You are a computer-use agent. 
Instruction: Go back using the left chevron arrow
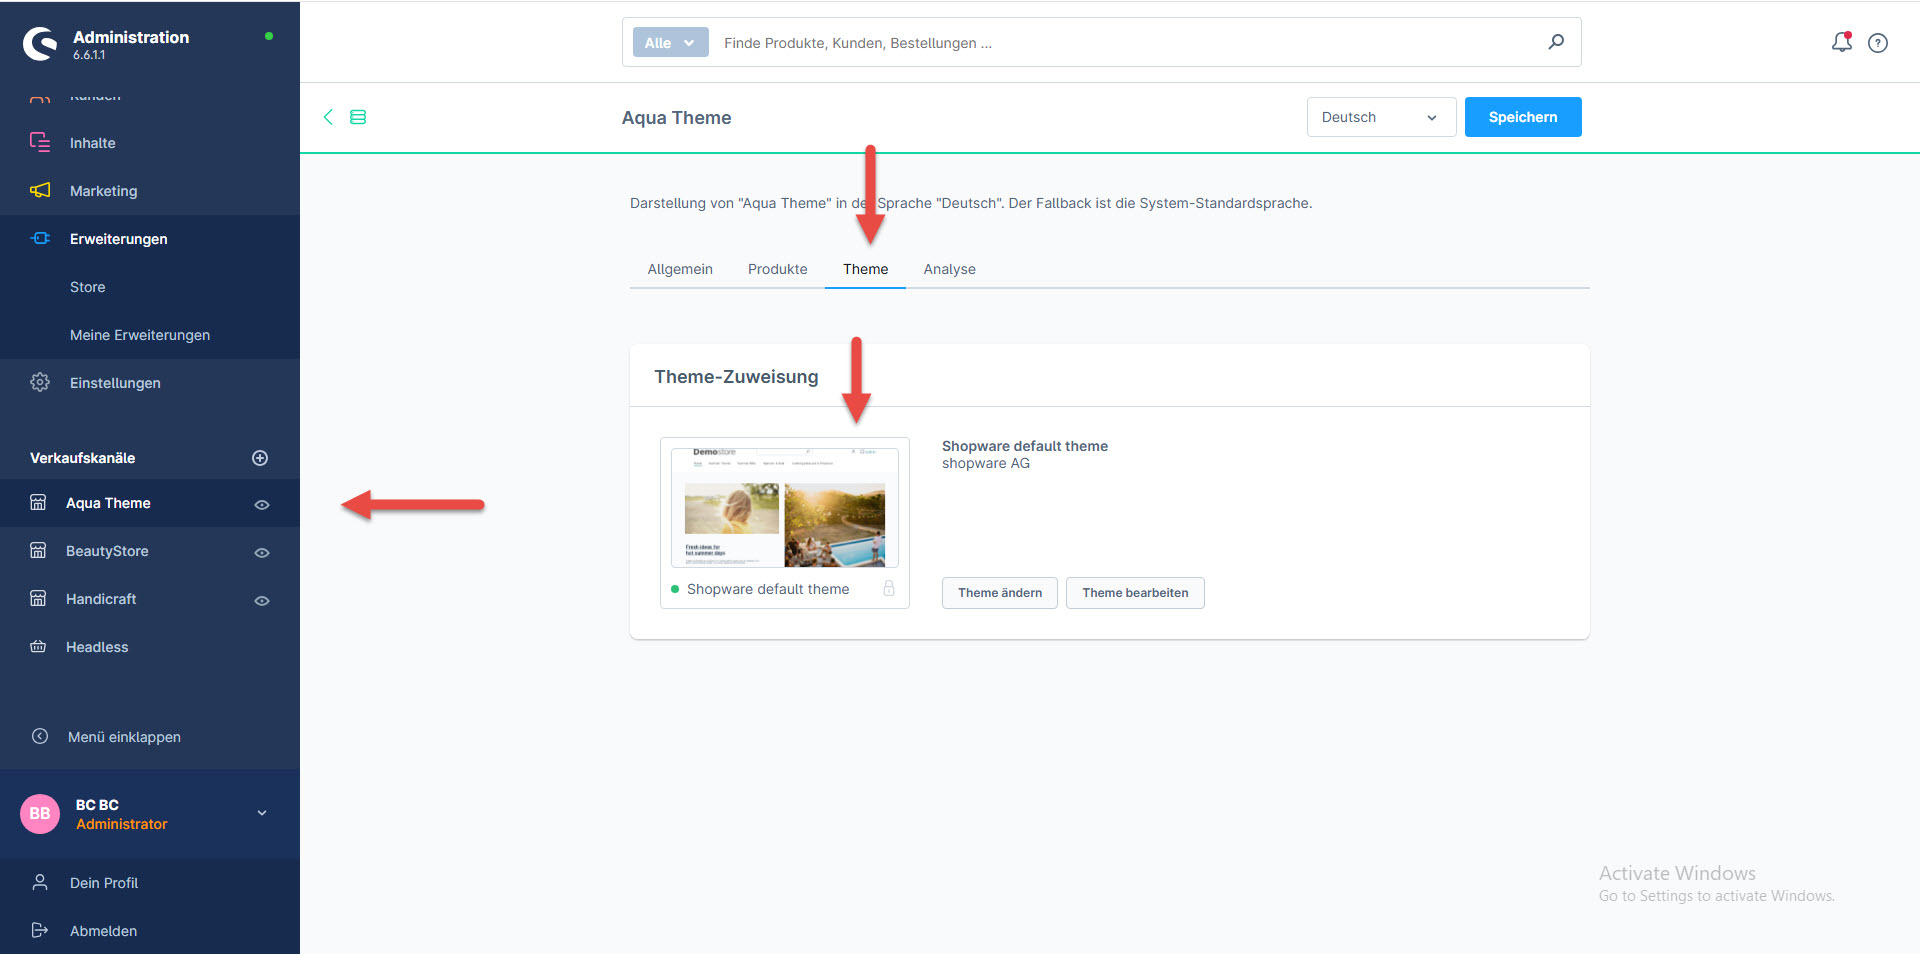pos(328,117)
